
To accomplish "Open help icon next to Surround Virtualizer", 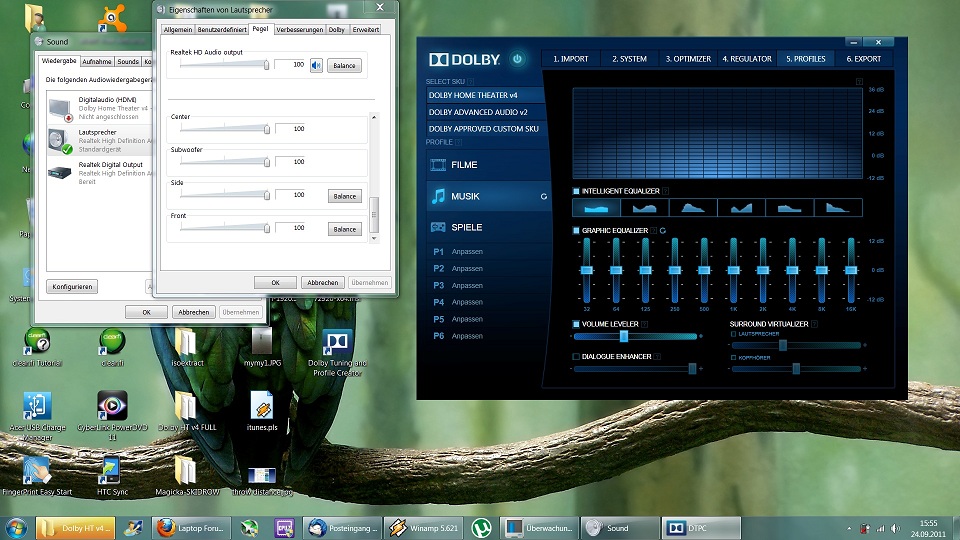I will pyautogui.click(x=814, y=324).
